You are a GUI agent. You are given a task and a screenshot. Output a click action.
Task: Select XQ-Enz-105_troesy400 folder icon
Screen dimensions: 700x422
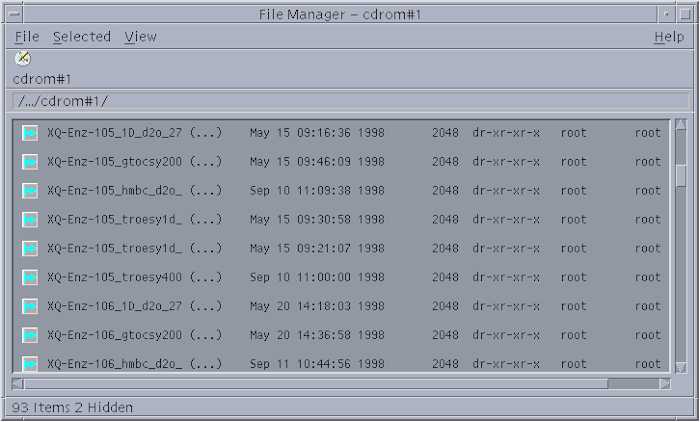[30, 277]
